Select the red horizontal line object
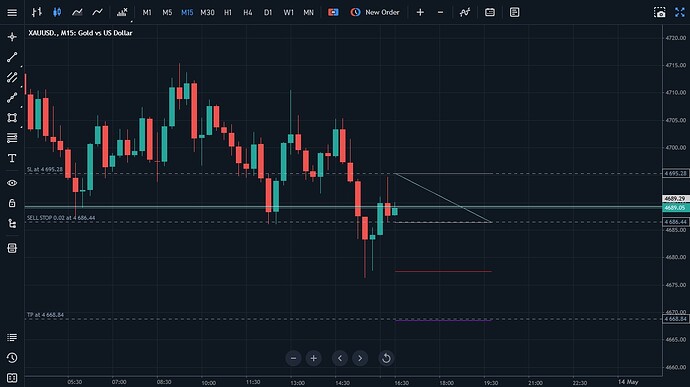690x387 pixels. (x=443, y=272)
